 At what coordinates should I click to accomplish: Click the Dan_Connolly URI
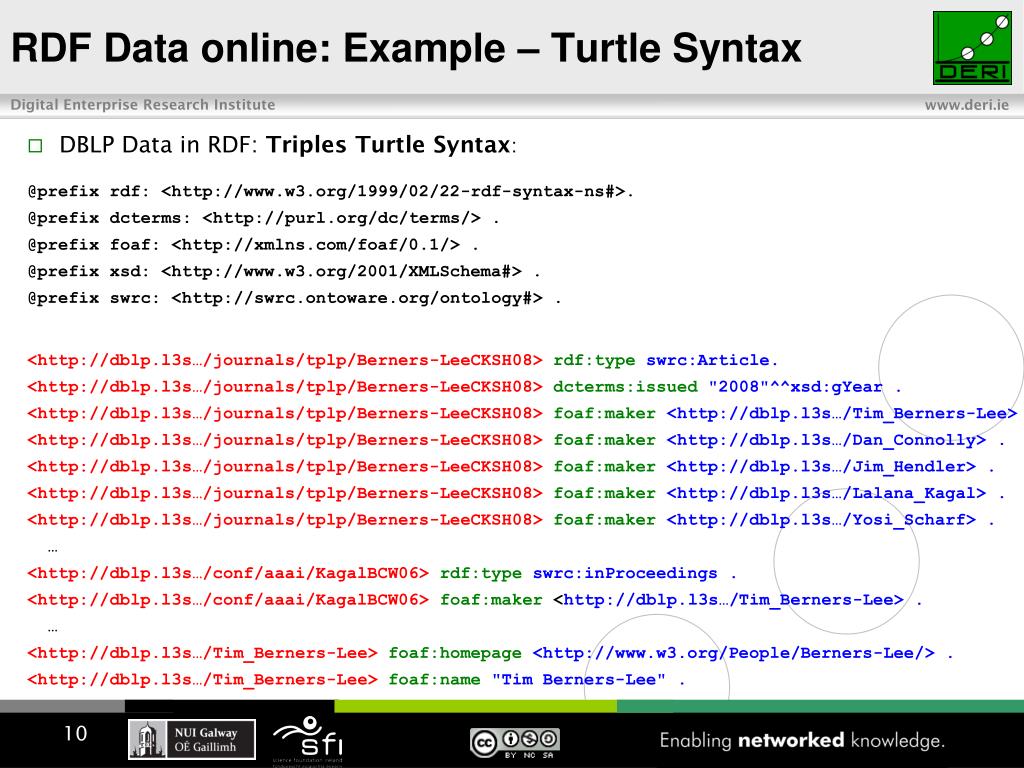[x=826, y=441]
